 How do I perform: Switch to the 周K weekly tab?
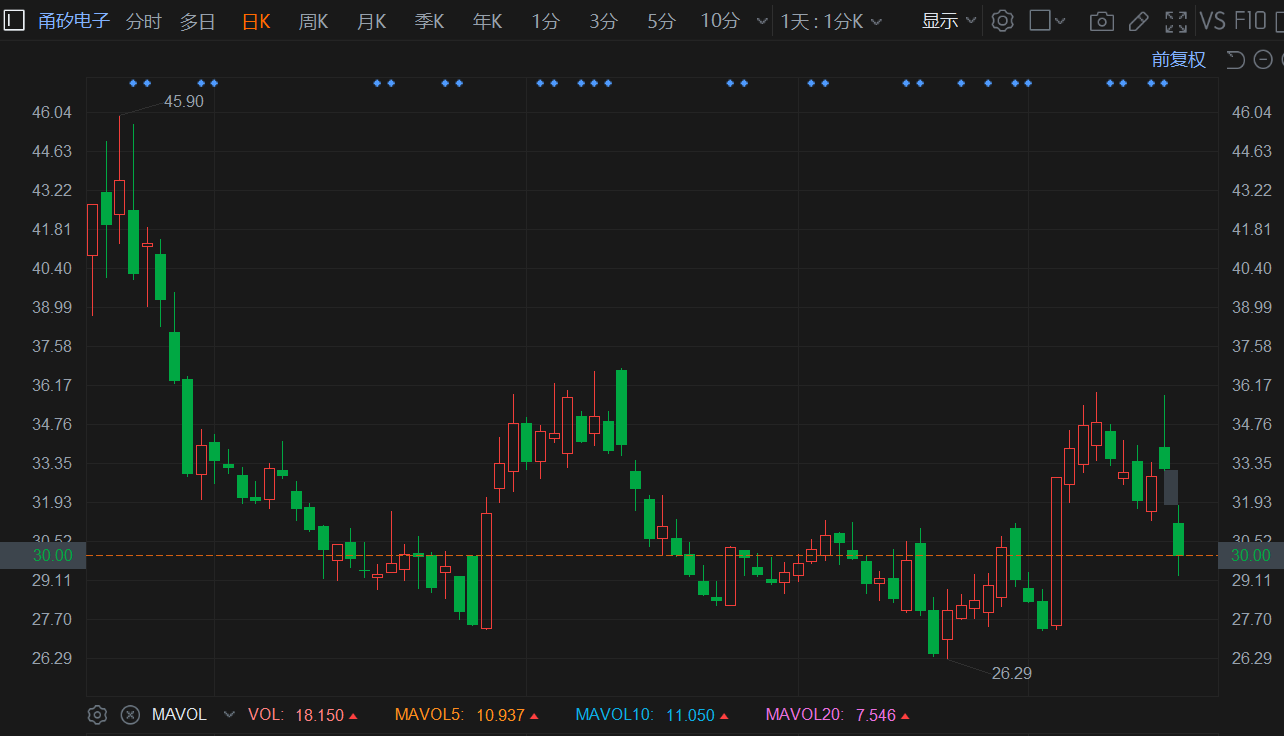tap(313, 21)
